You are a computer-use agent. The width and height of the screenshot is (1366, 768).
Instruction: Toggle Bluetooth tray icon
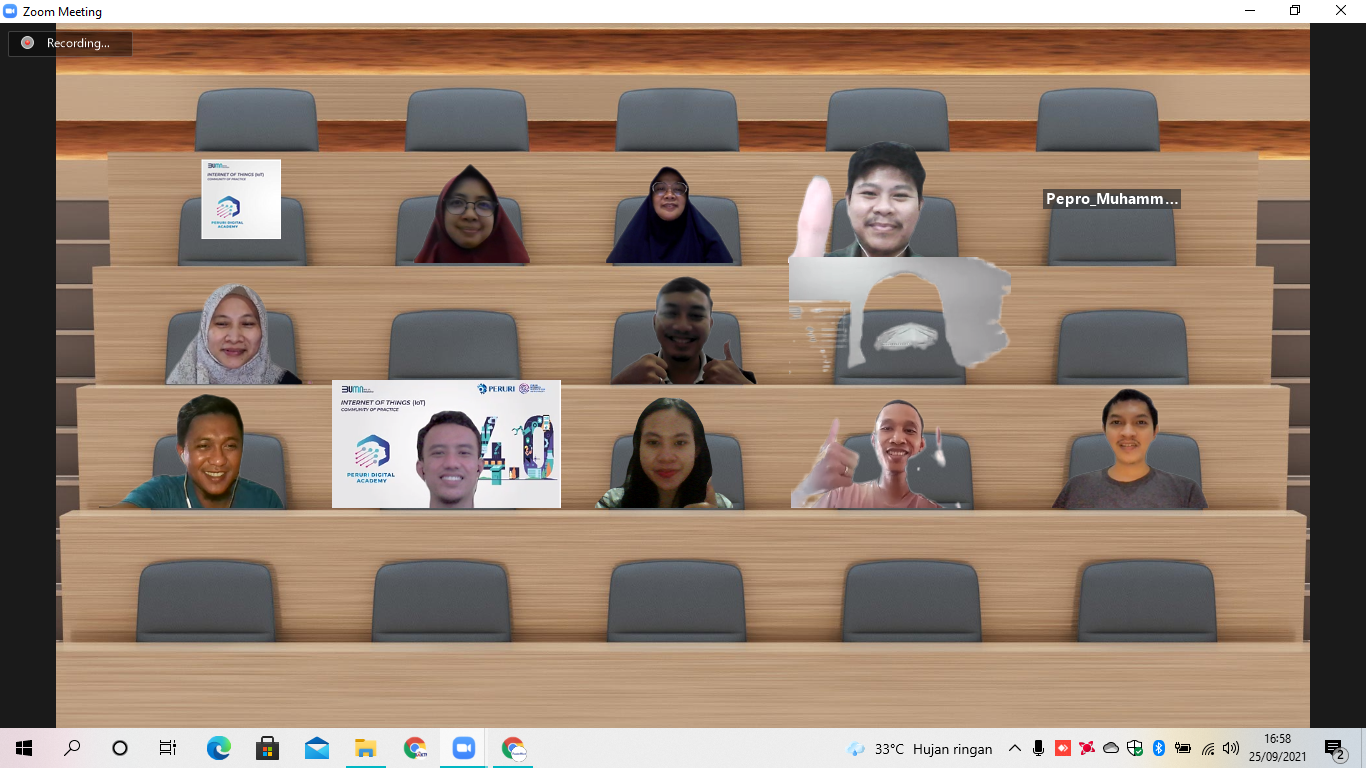coord(1159,748)
